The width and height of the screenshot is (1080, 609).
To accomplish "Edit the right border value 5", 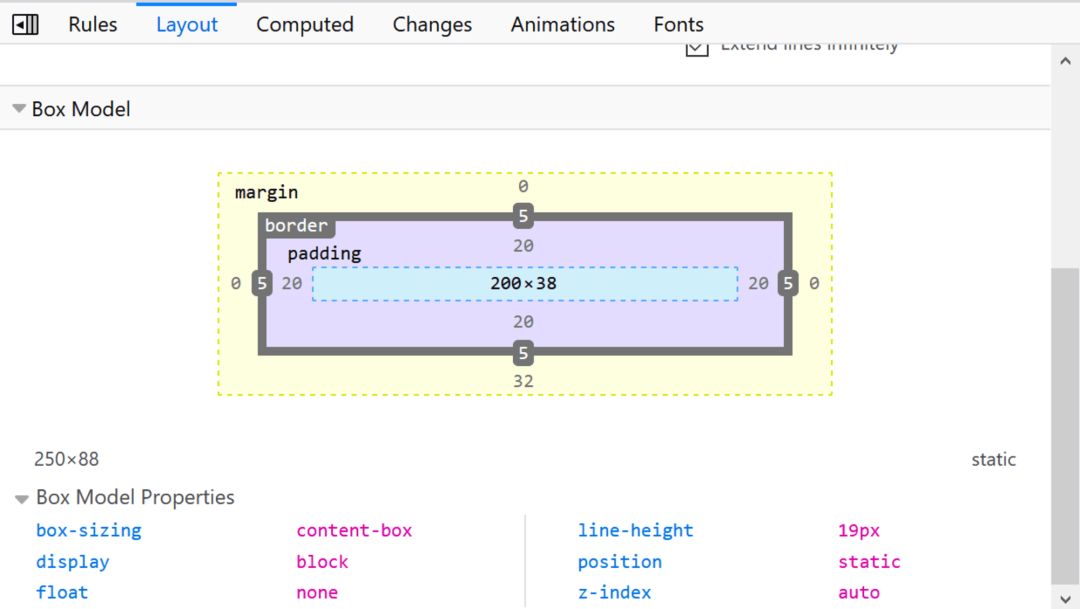I will [x=788, y=283].
